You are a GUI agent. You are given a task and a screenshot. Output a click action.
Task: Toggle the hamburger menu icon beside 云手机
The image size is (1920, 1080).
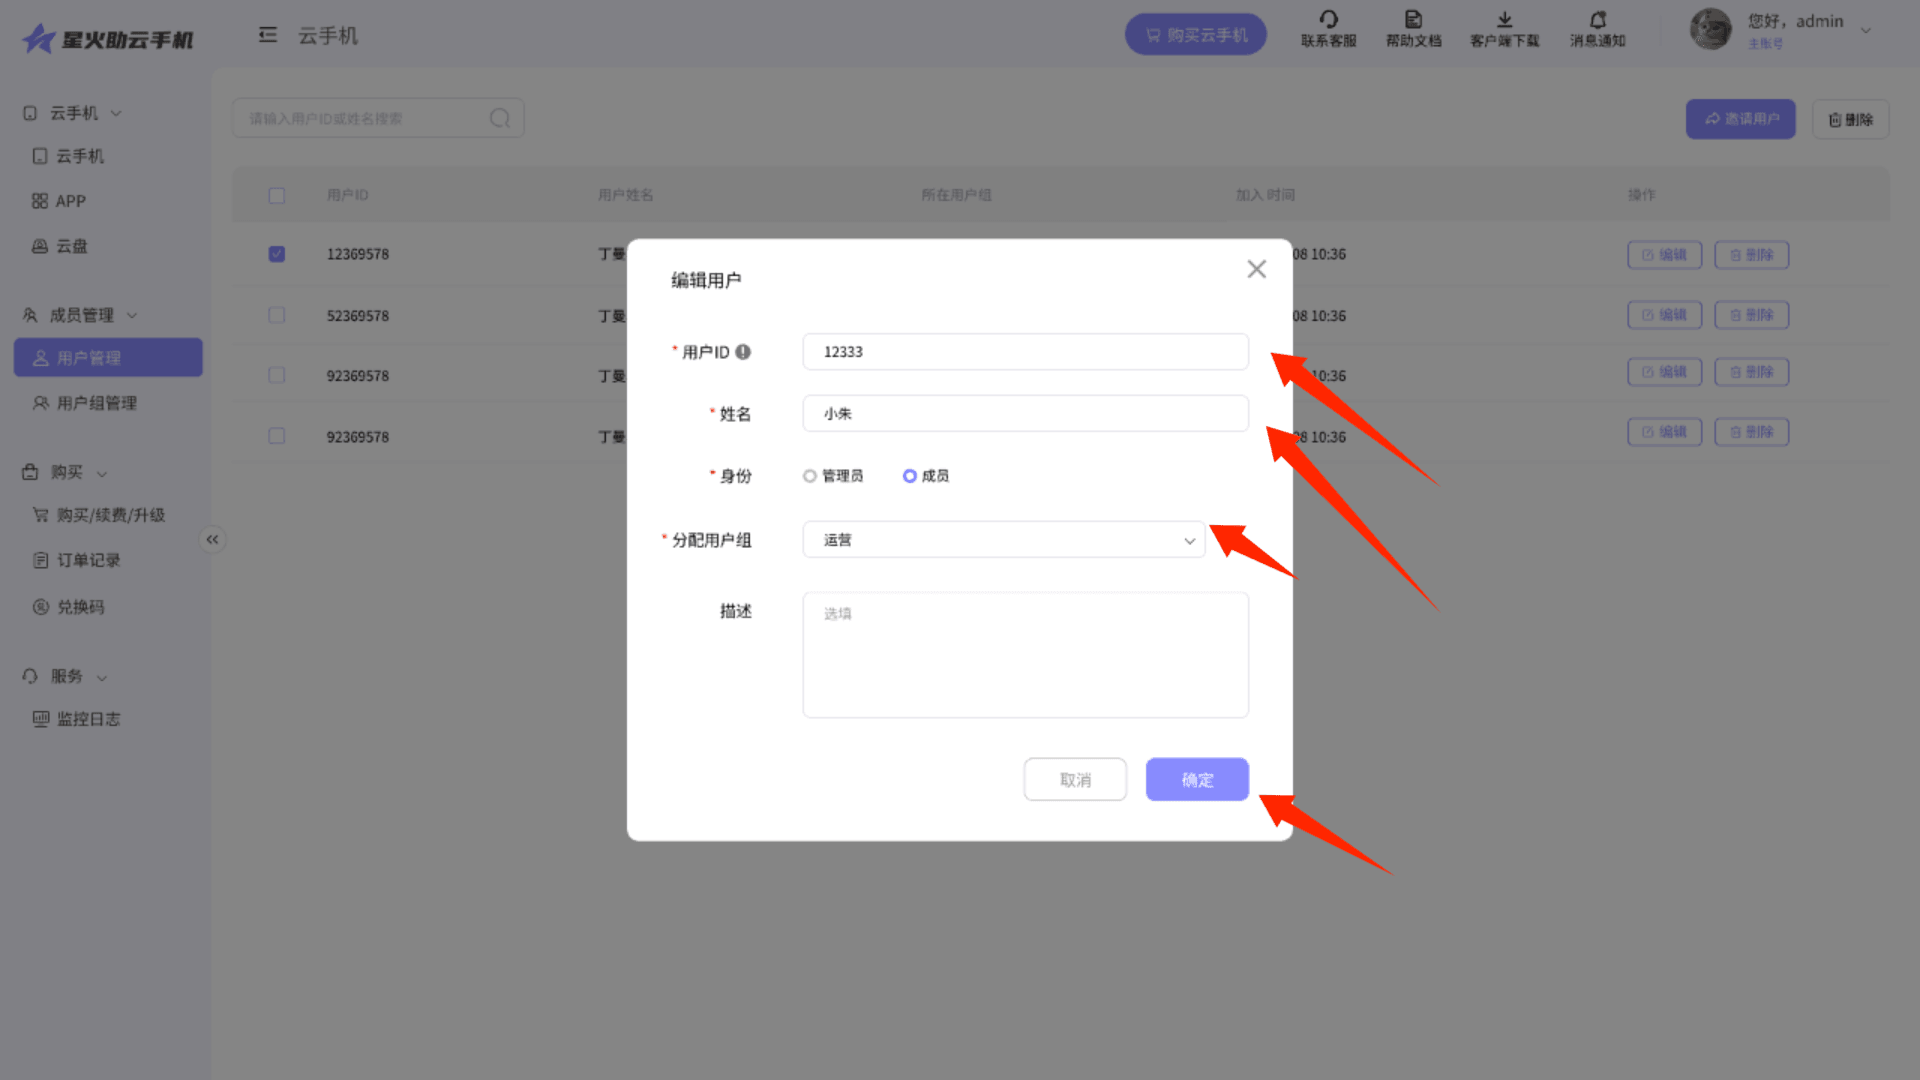(x=267, y=36)
